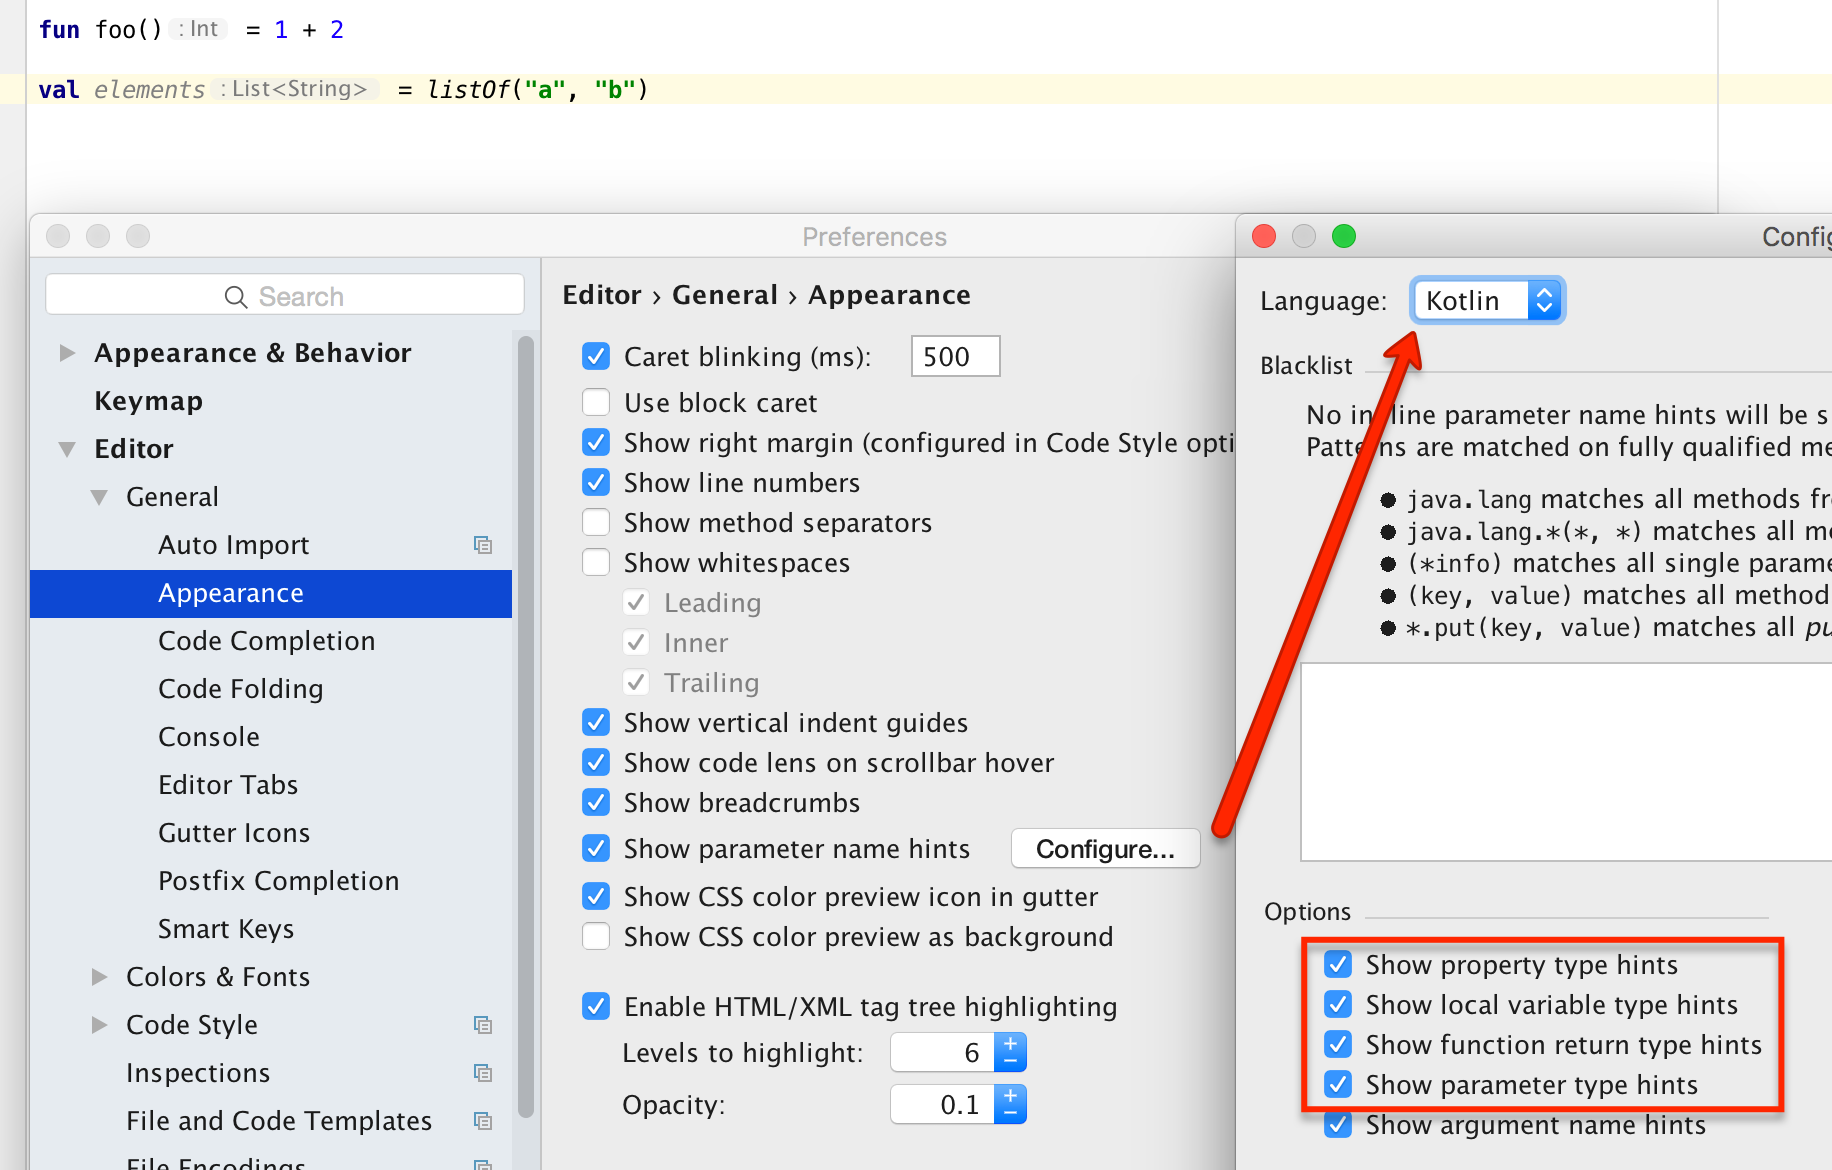Enable Use block caret
The image size is (1832, 1170).
click(x=596, y=402)
